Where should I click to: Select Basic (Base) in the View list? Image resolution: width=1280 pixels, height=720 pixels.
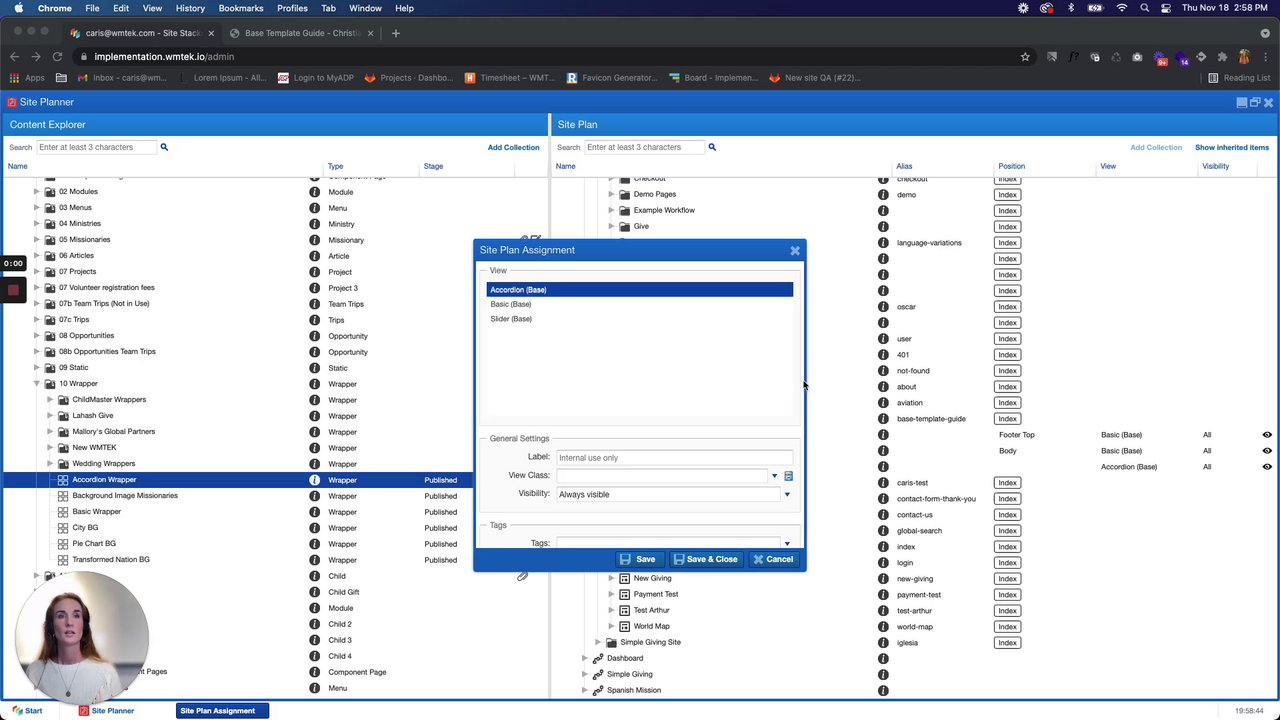[x=640, y=304]
